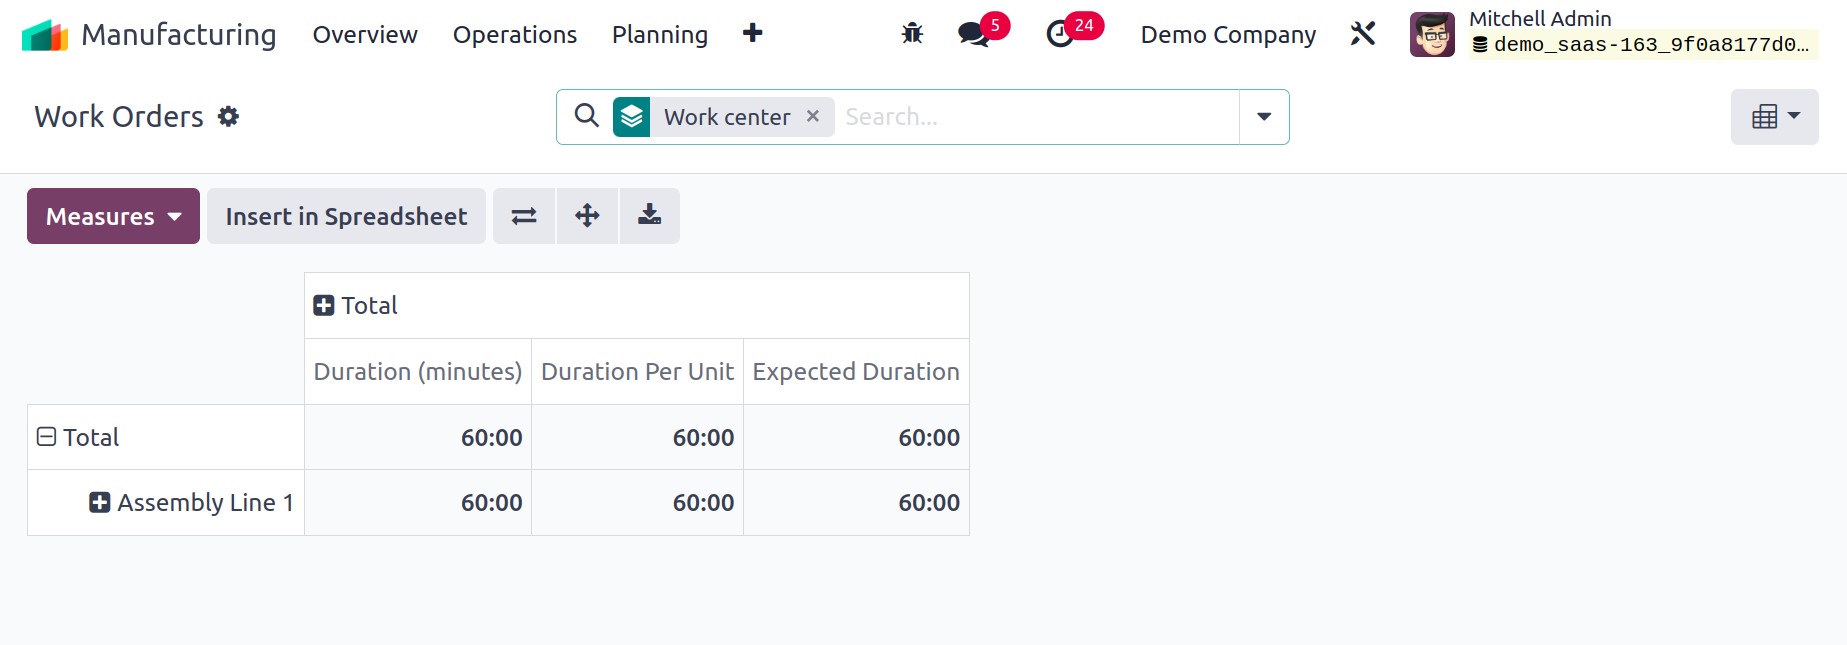This screenshot has height=645, width=1847.
Task: Open the search options dropdown arrow
Action: [1264, 117]
